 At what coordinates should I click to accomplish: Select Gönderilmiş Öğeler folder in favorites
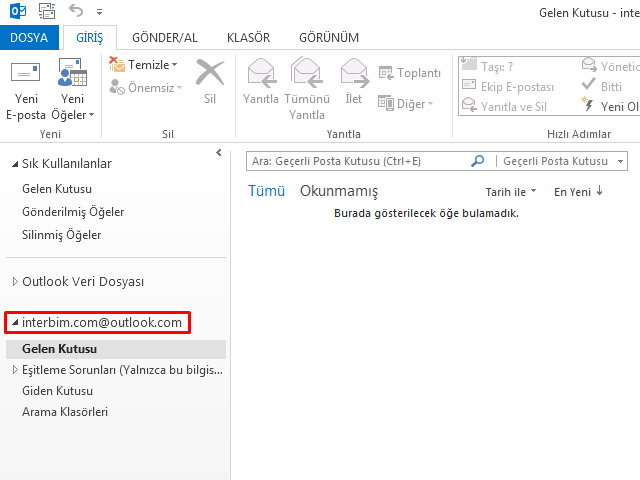tap(73, 212)
